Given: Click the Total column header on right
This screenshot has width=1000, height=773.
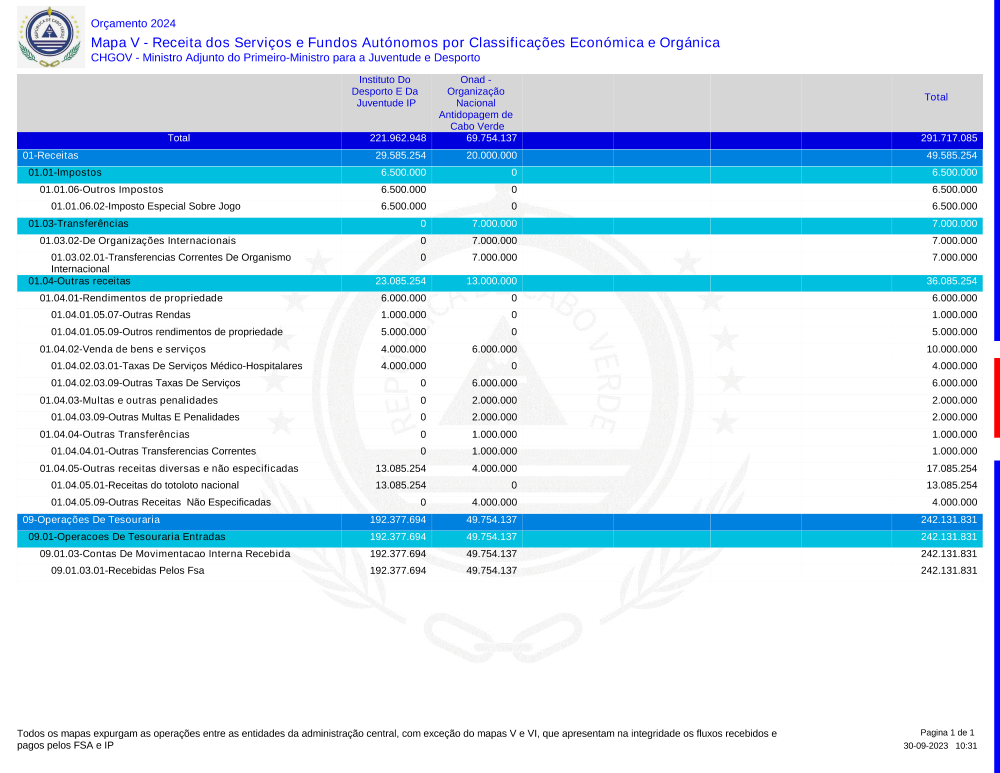Looking at the screenshot, I should point(936,97).
